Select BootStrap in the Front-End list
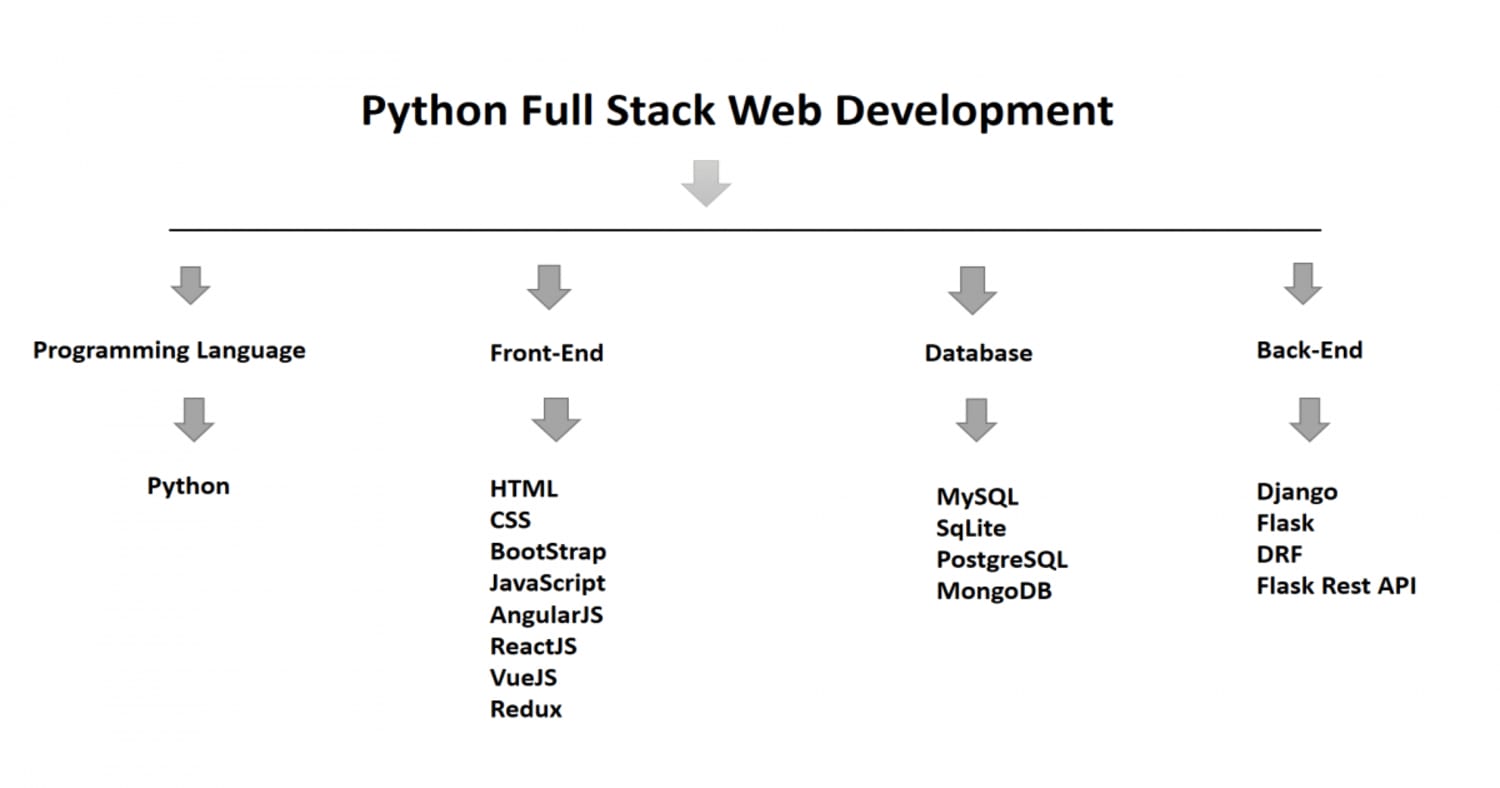Viewport: 1500px width, 788px height. pyautogui.click(x=548, y=552)
